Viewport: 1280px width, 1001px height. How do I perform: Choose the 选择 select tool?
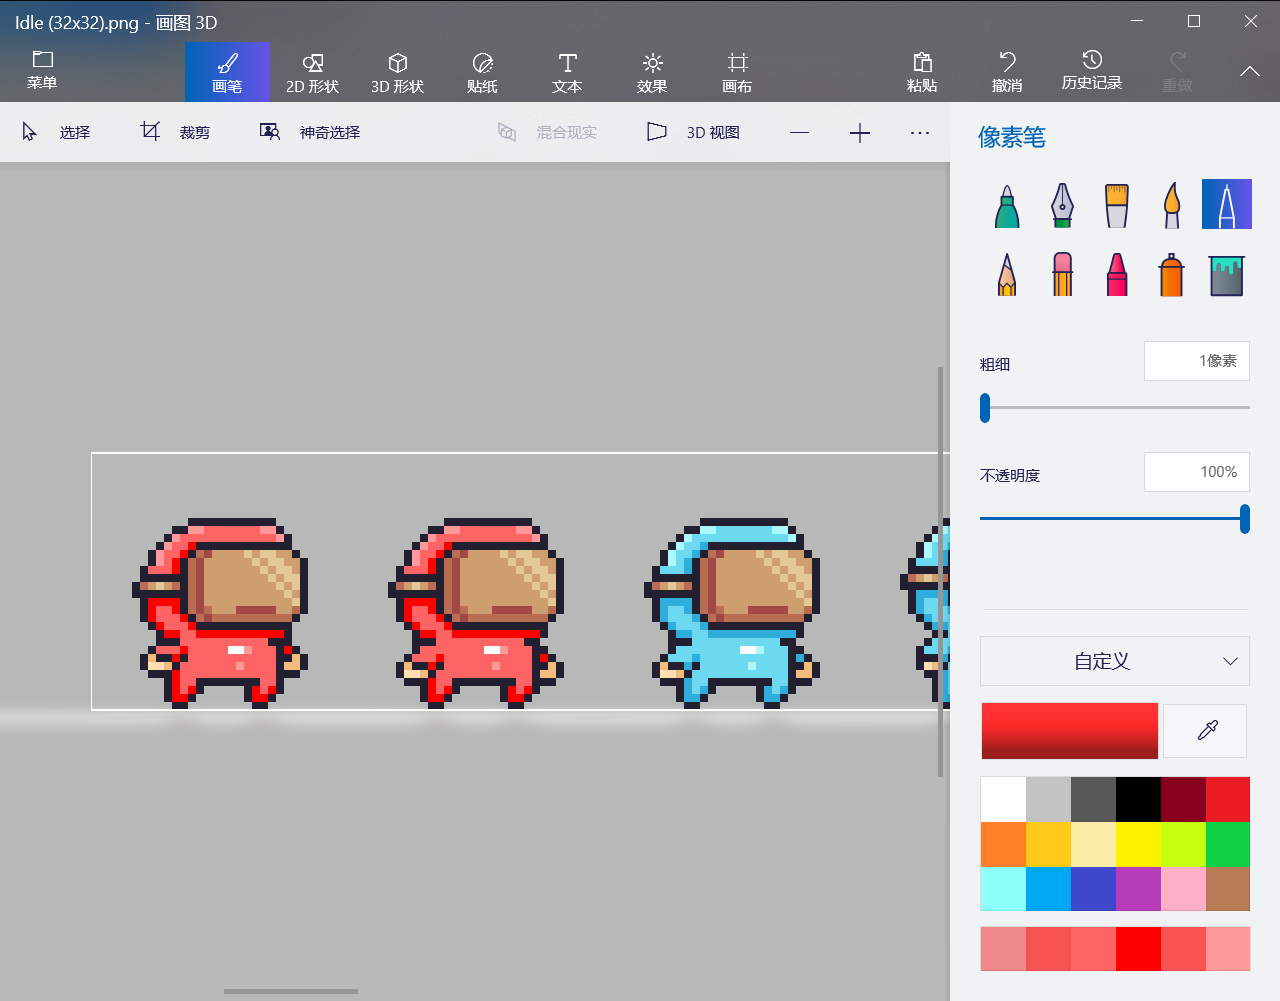tap(57, 132)
